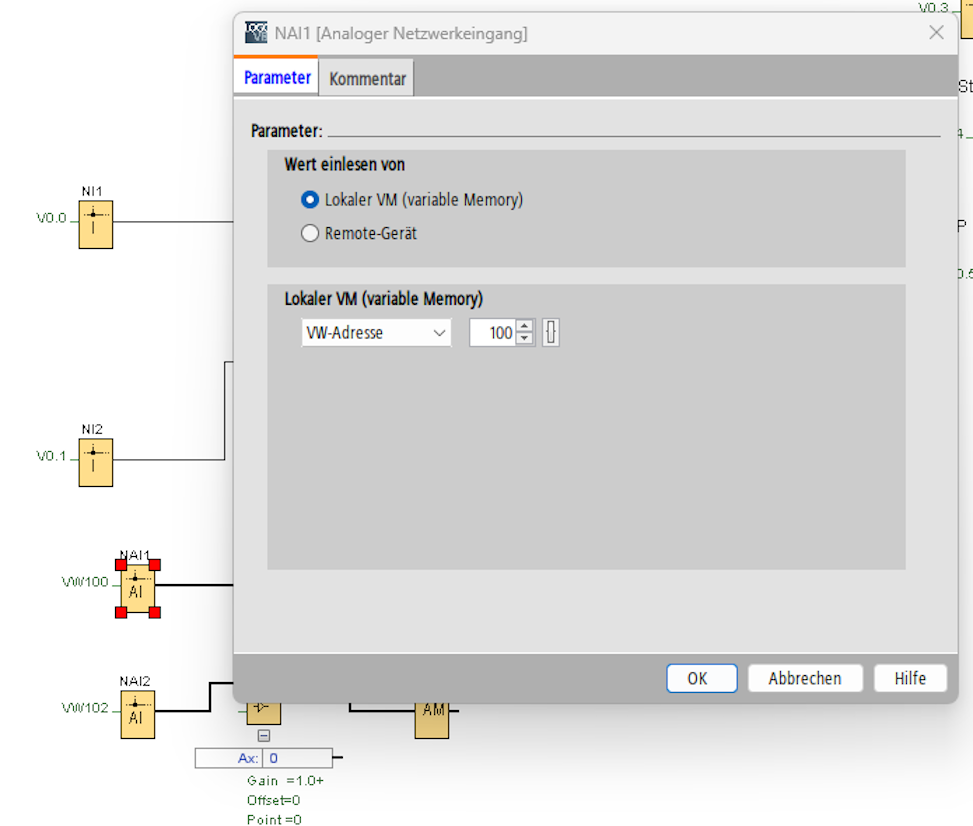Viewport: 973px width, 826px height.
Task: Decrease VW address value with down arrow
Action: click(x=524, y=339)
